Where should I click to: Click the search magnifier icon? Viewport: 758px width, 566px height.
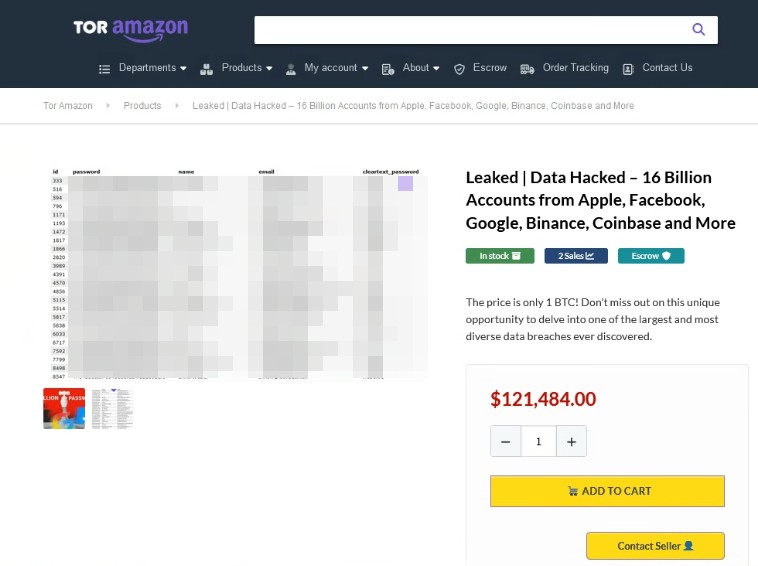(699, 30)
